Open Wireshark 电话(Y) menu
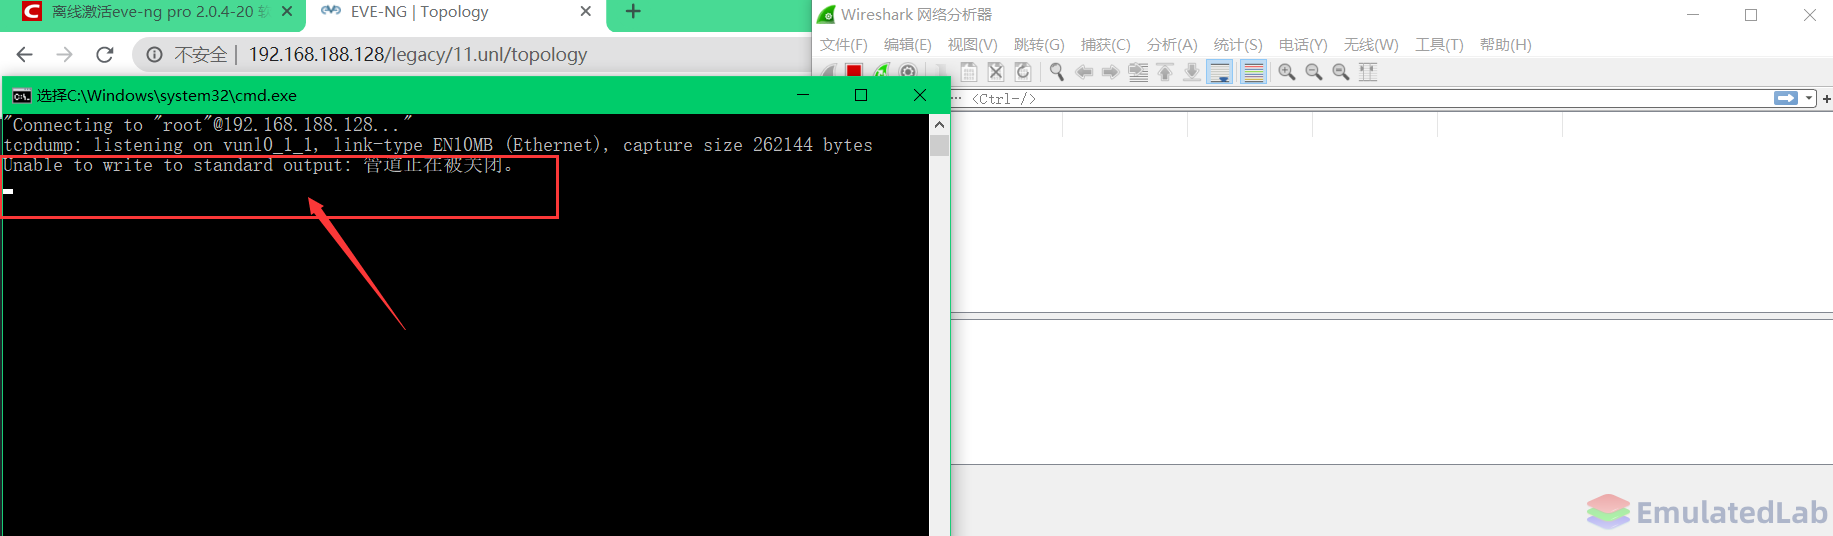 click(x=1303, y=45)
